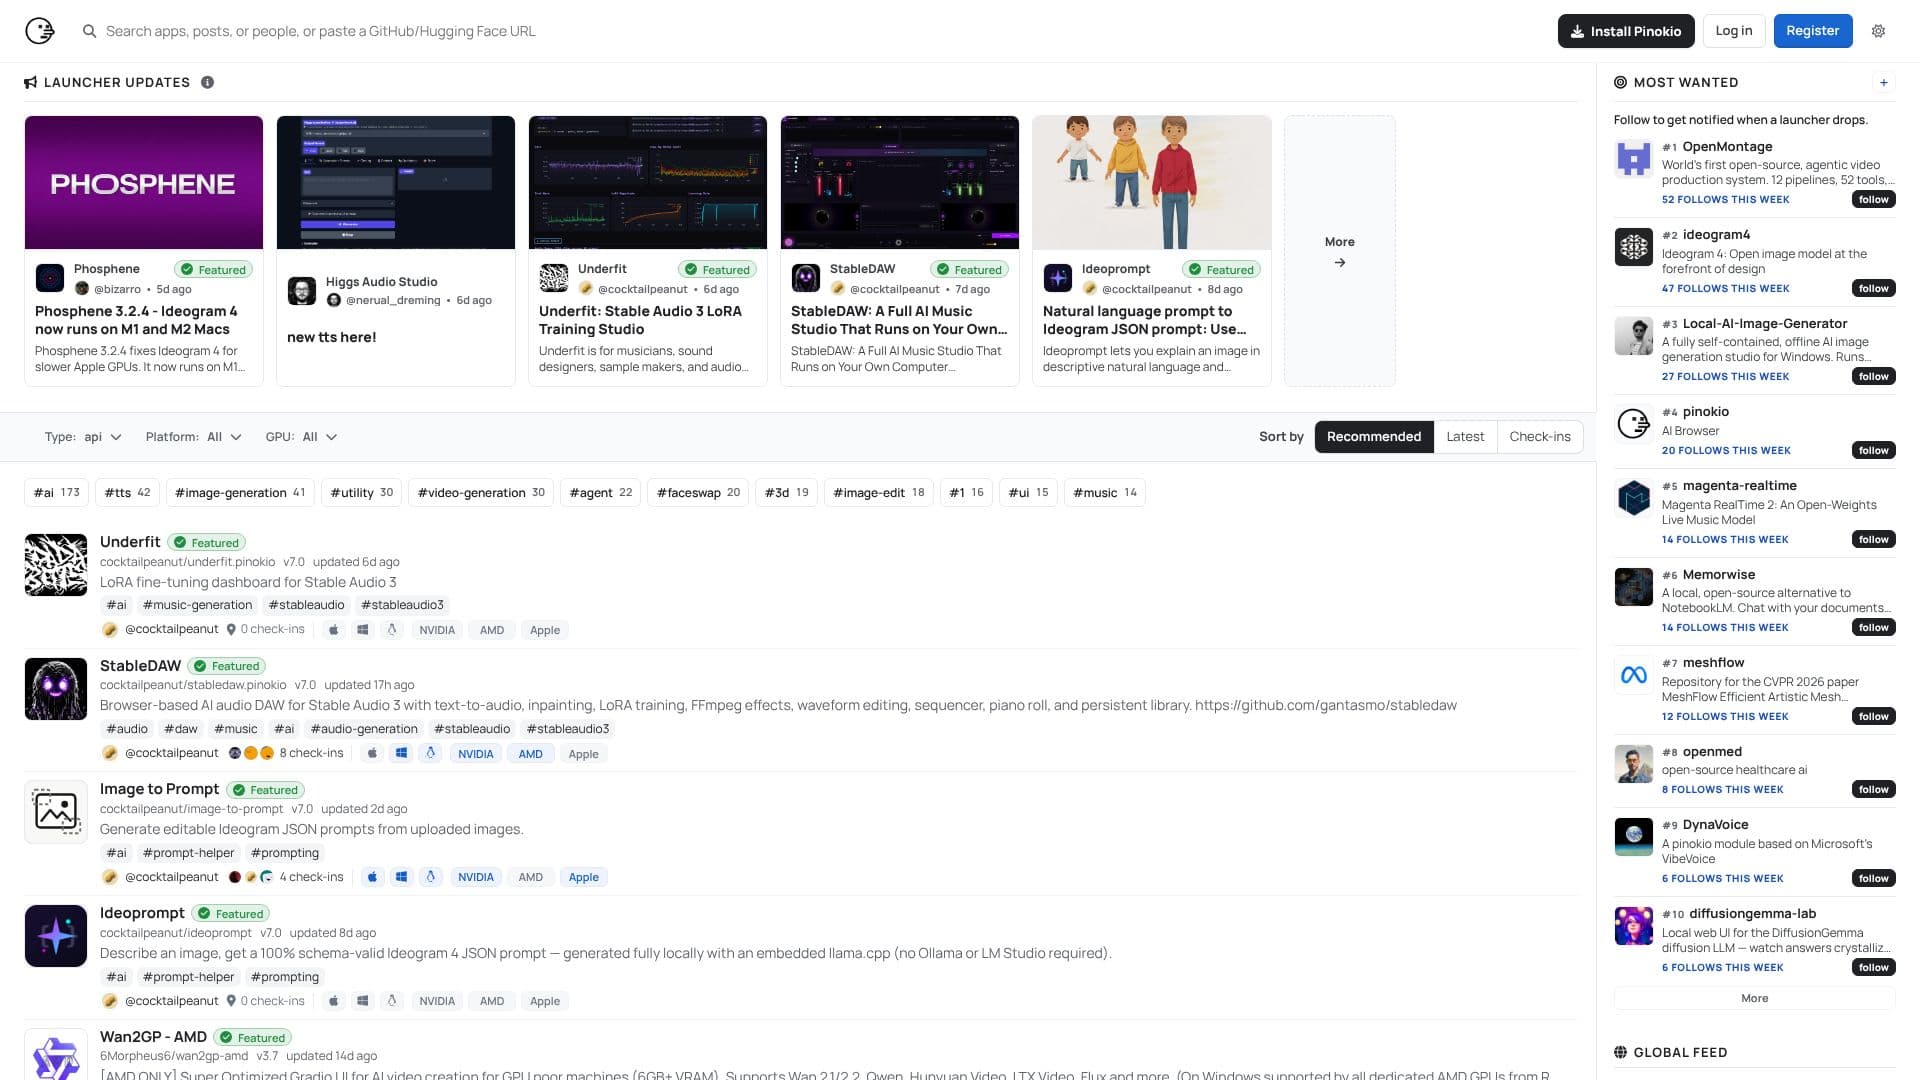
Task: Open the Local-AI-Image-Generator avatar icon
Action: [1634, 335]
